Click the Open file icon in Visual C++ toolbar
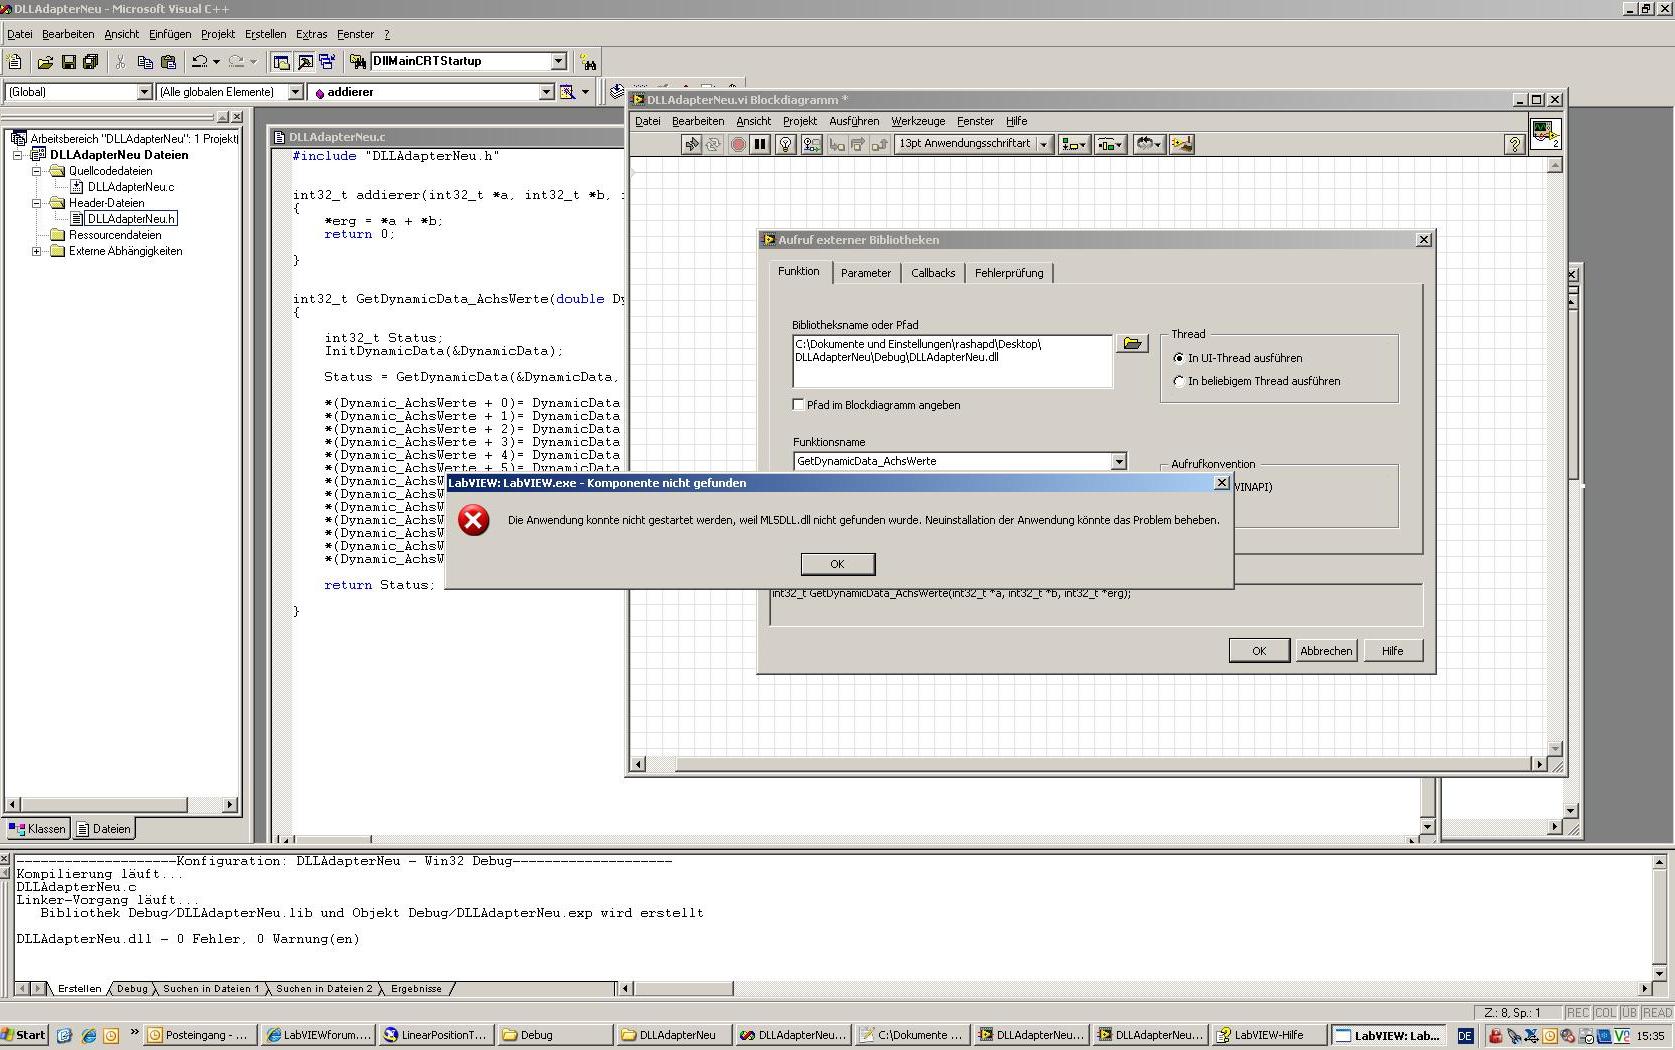This screenshot has height=1050, width=1675. (45, 62)
